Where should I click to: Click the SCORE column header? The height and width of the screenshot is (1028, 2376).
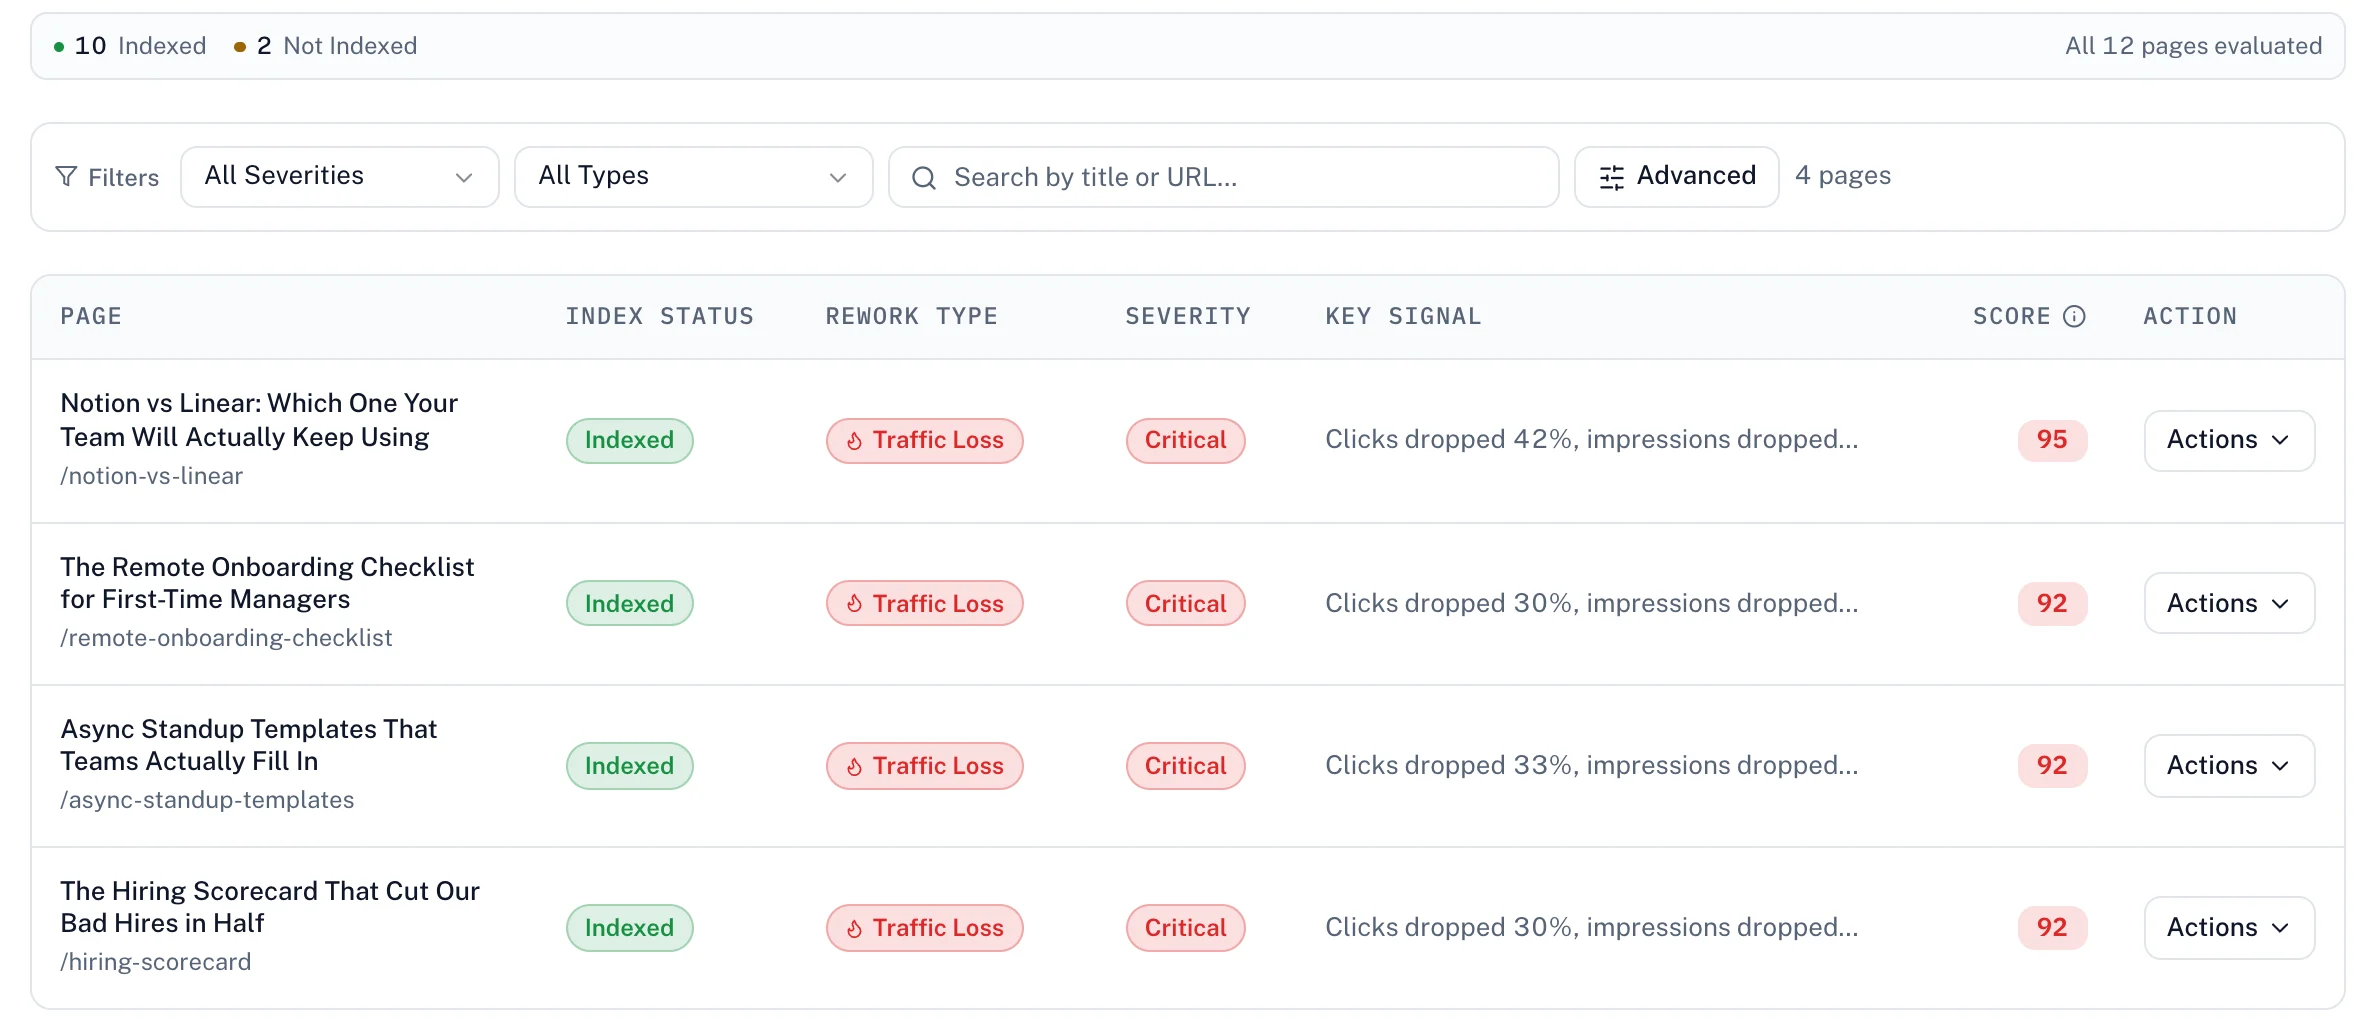tap(2012, 316)
